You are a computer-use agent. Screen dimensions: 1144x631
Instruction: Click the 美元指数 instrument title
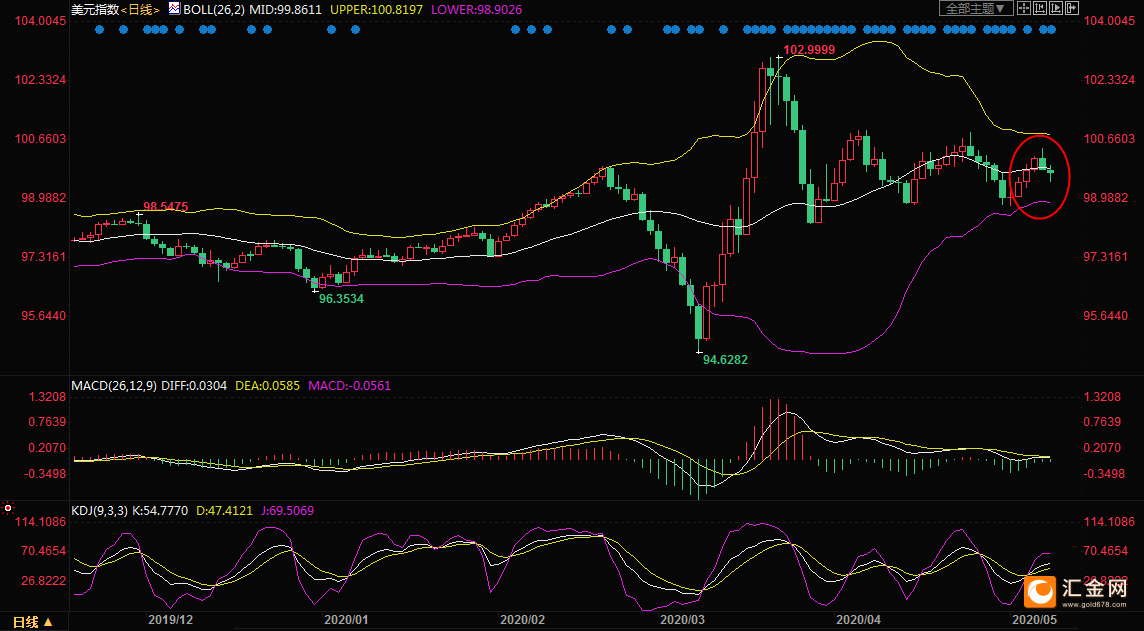(95, 9)
